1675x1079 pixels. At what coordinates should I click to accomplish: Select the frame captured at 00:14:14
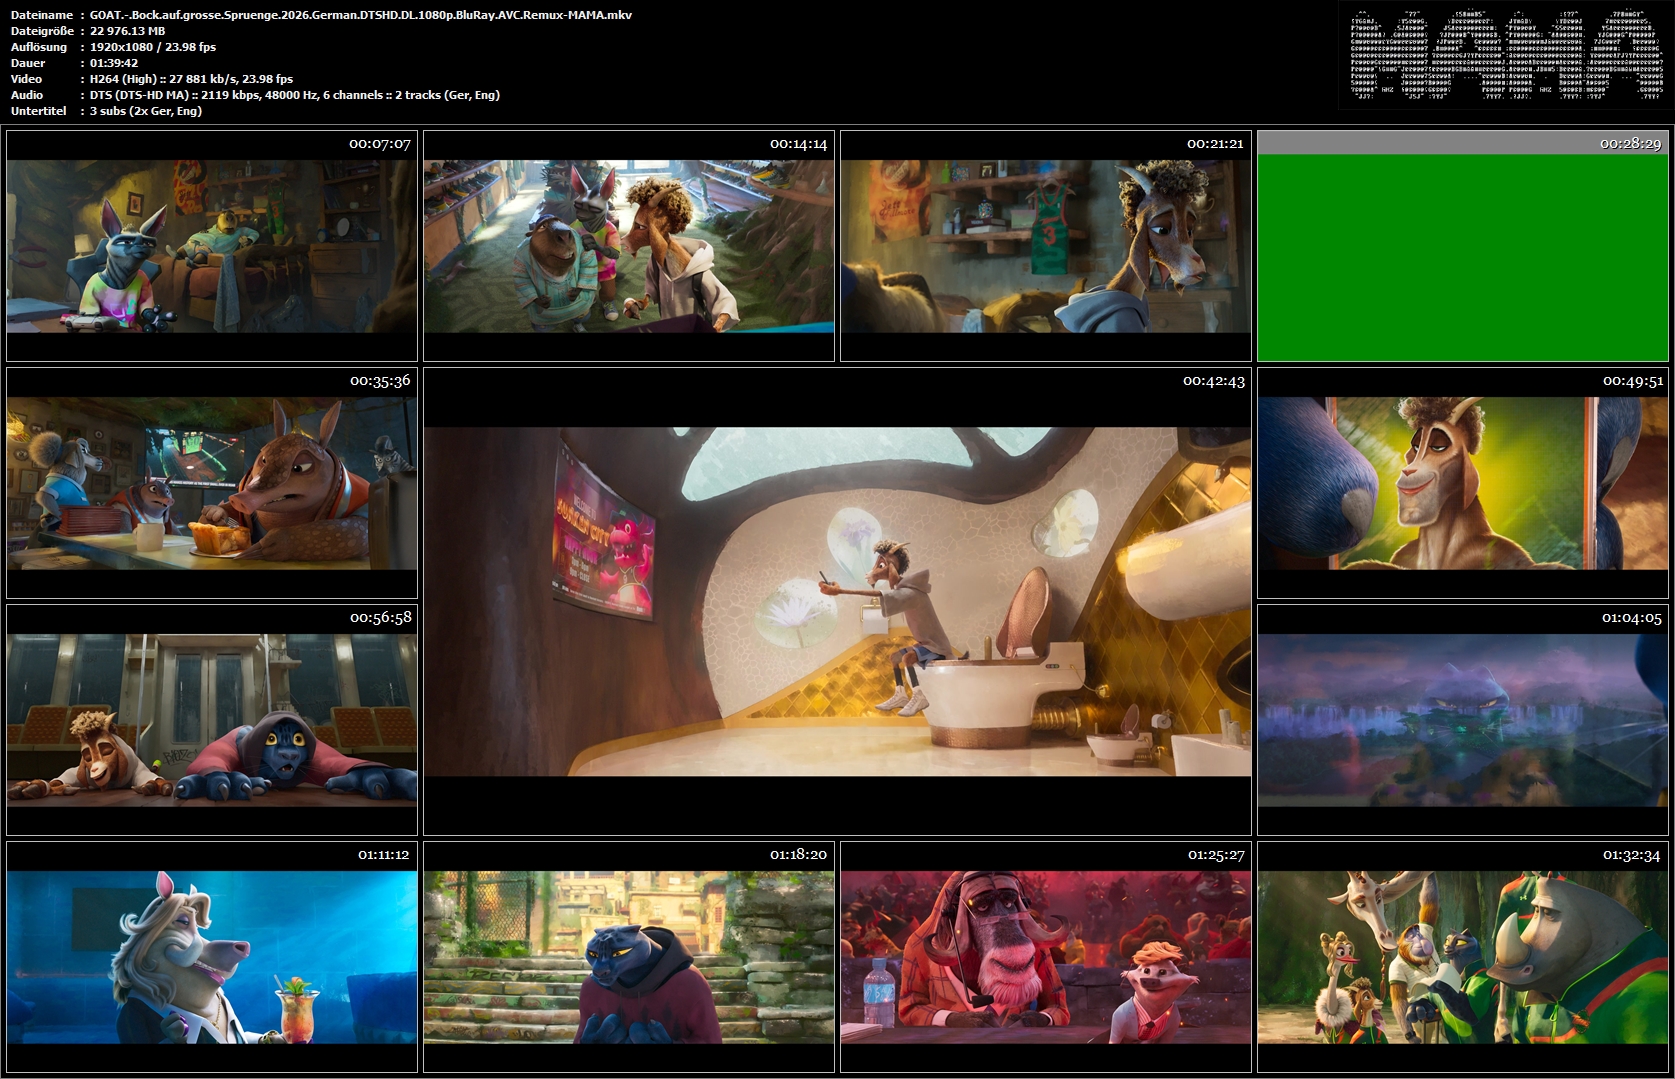coord(629,246)
